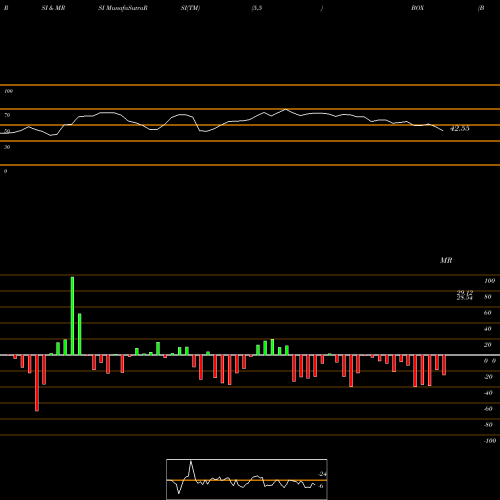Click the -20 axis label on MR panel
The image size is (500, 500).
click(488, 377)
